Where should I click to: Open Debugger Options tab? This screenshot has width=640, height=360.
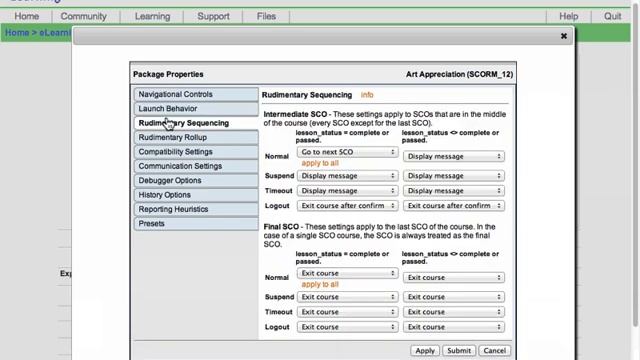(196, 180)
